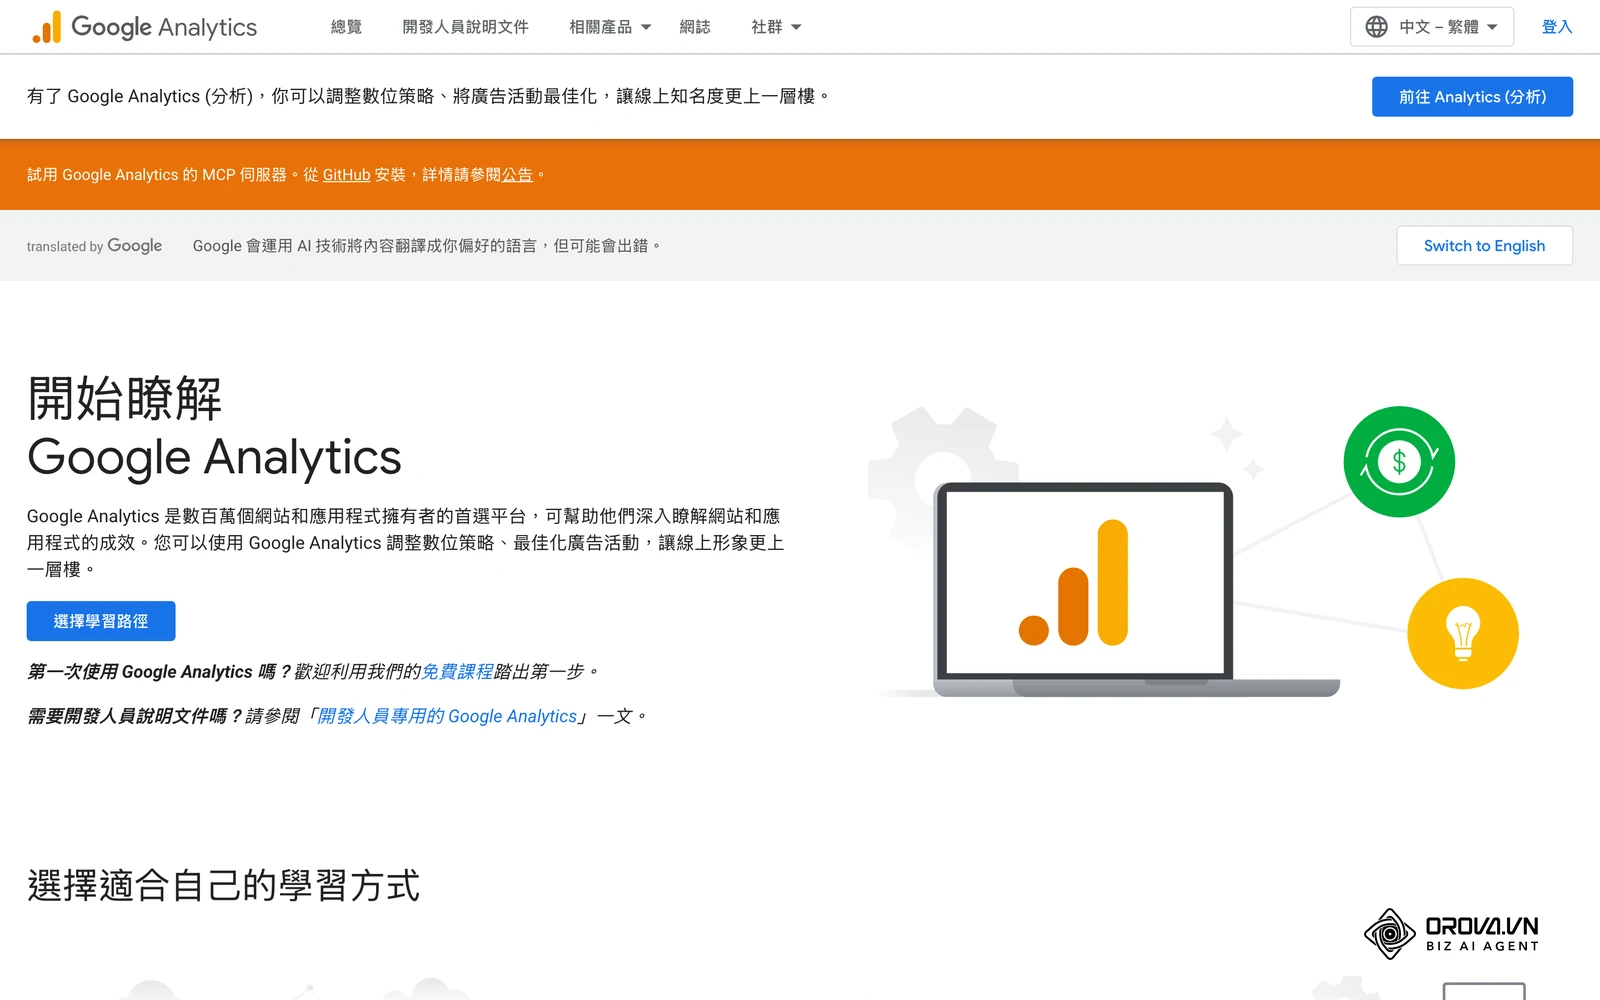Click the 選擇學習路徑 button
Screen dimensions: 1600x1000
coord(101,621)
